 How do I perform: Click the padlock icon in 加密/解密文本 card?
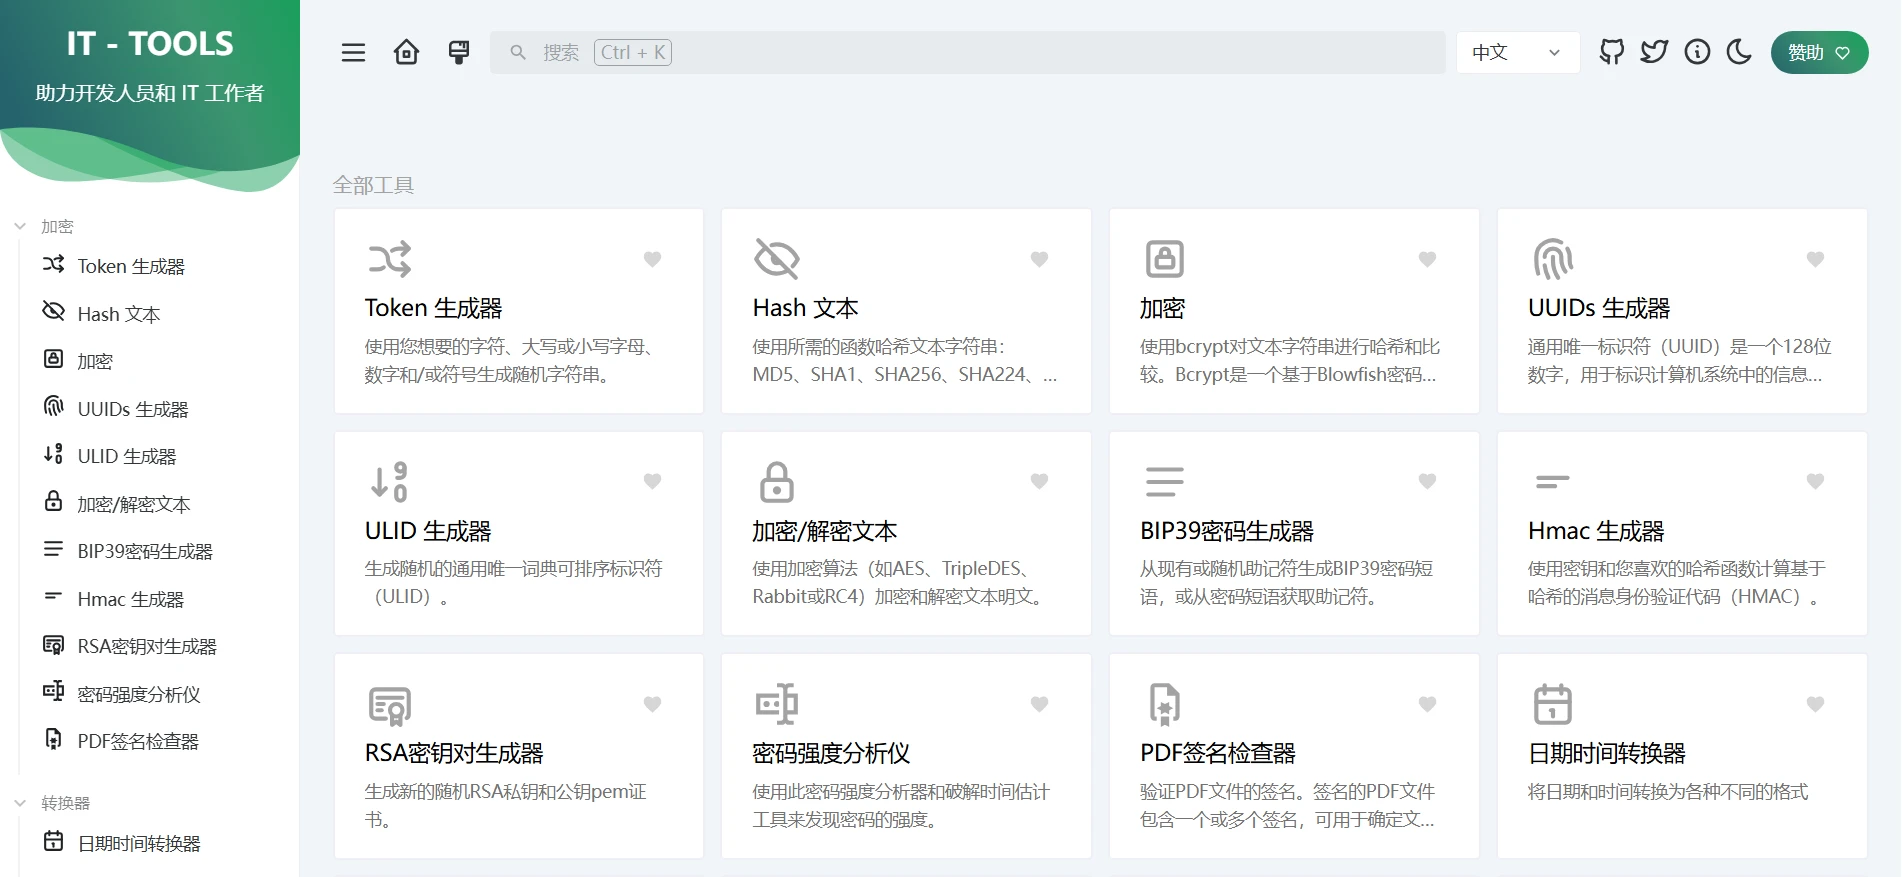tap(776, 482)
